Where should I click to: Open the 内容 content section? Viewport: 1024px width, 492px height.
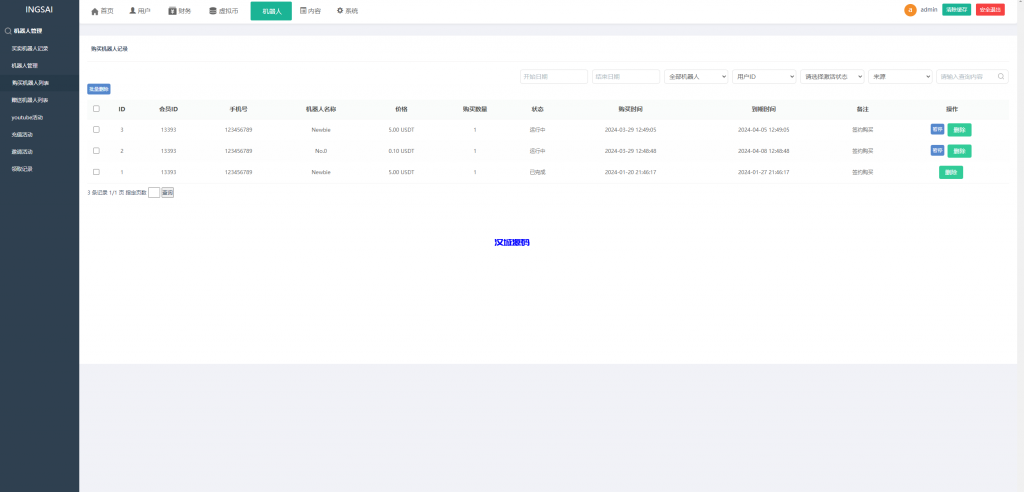point(310,11)
